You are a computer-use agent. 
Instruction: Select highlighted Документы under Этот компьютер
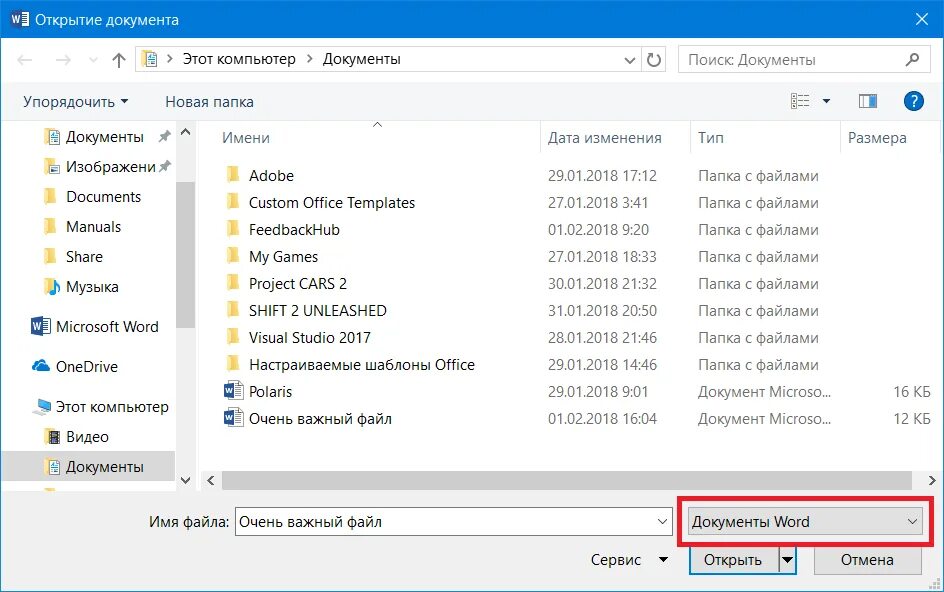(88, 467)
